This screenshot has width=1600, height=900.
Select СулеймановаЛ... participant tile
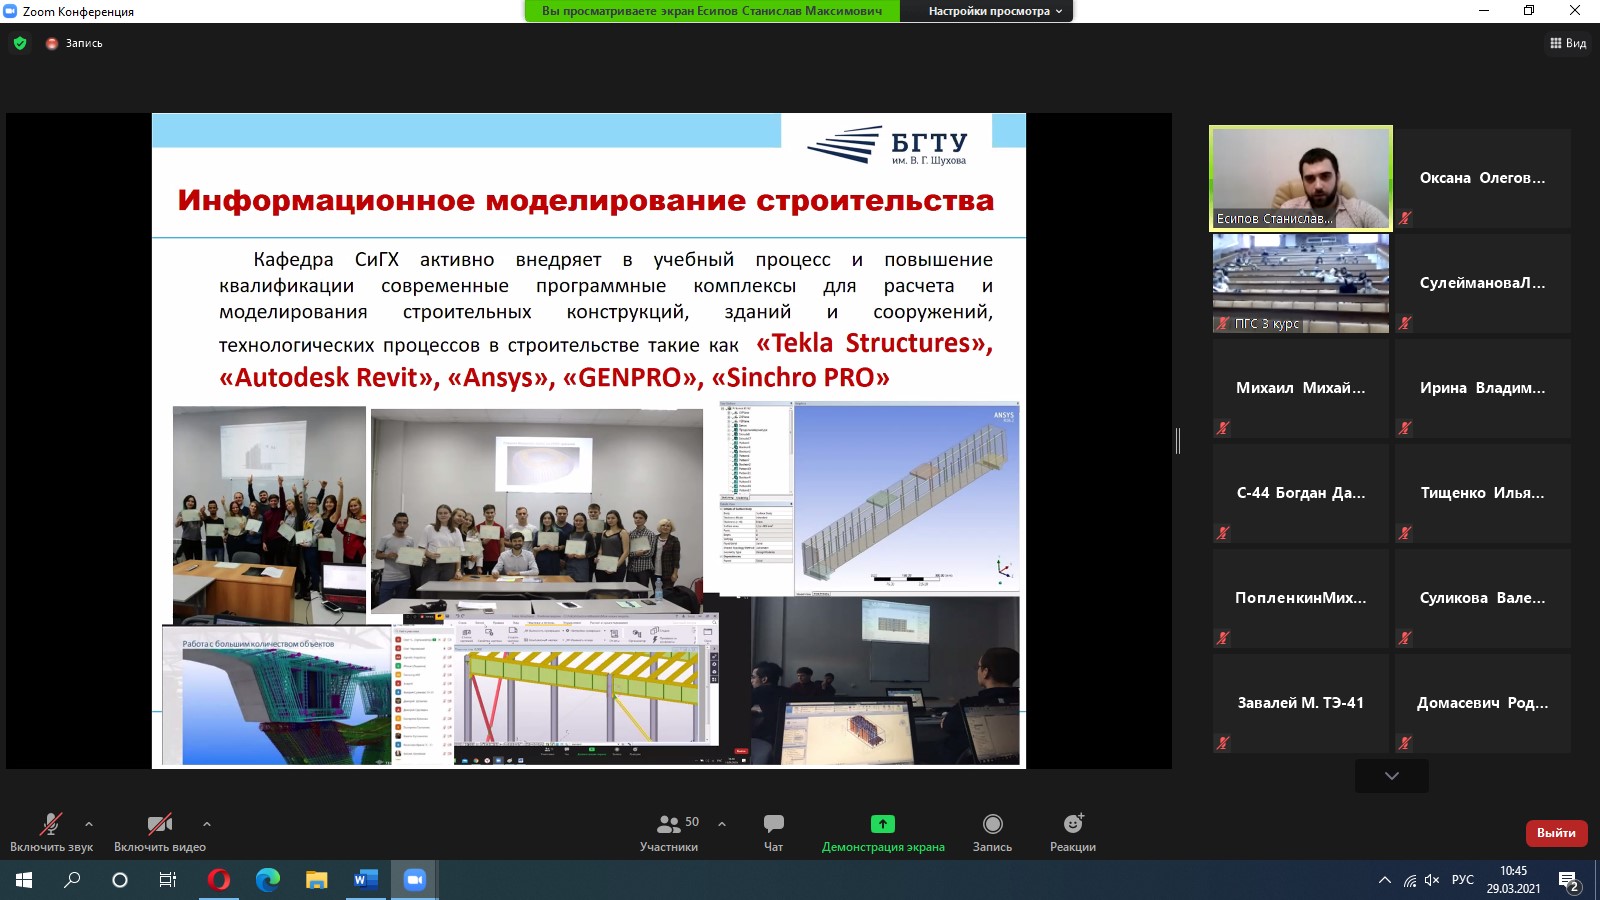point(1483,283)
